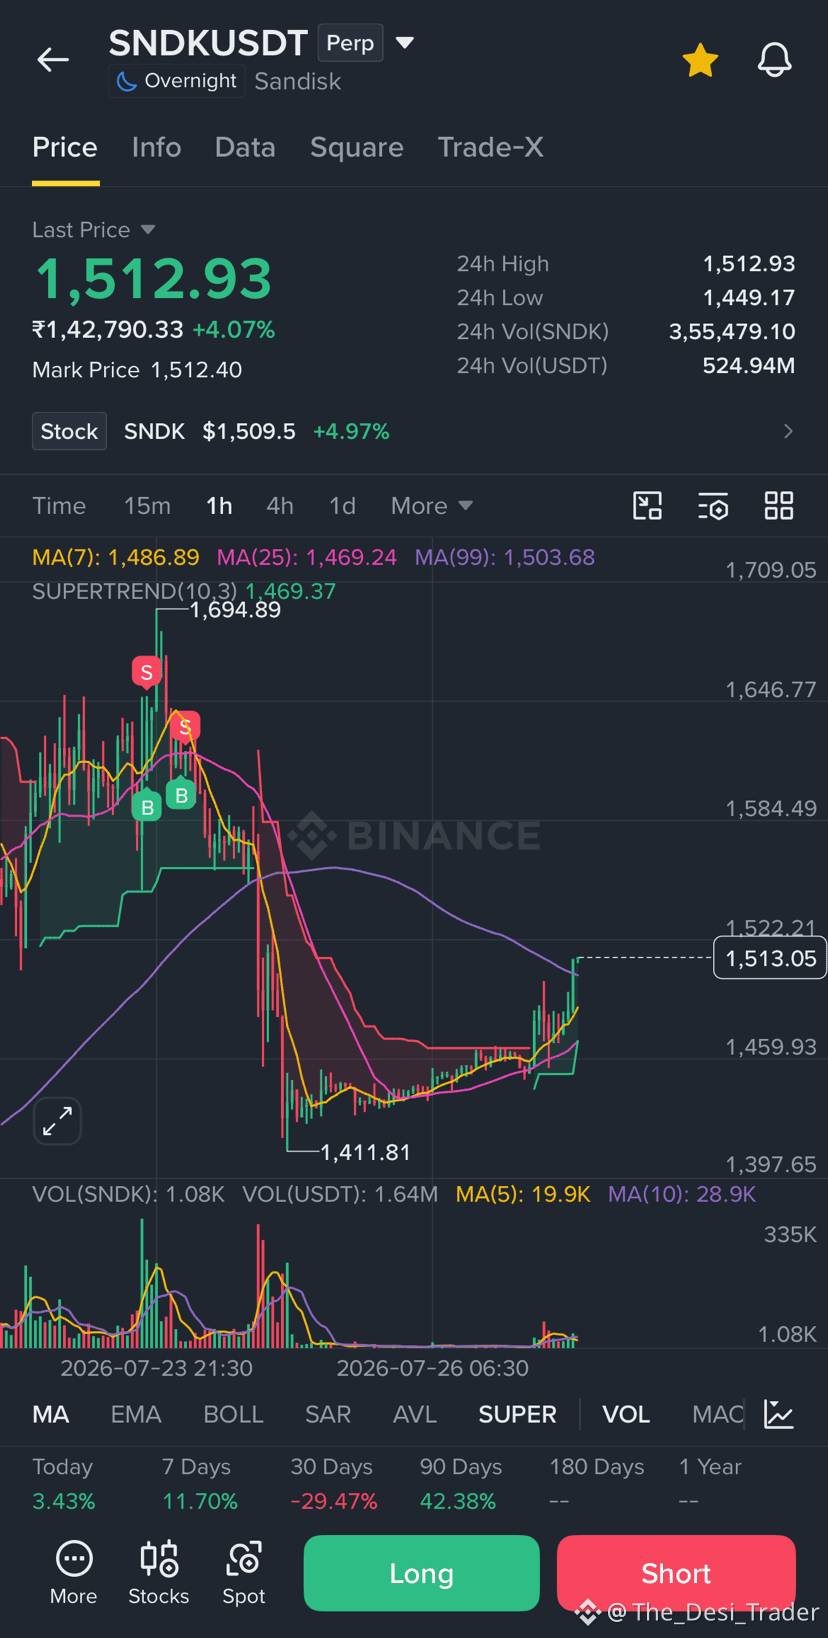The width and height of the screenshot is (828, 1638).
Task: Toggle the MACD sub-indicator
Action: pyautogui.click(x=718, y=1414)
